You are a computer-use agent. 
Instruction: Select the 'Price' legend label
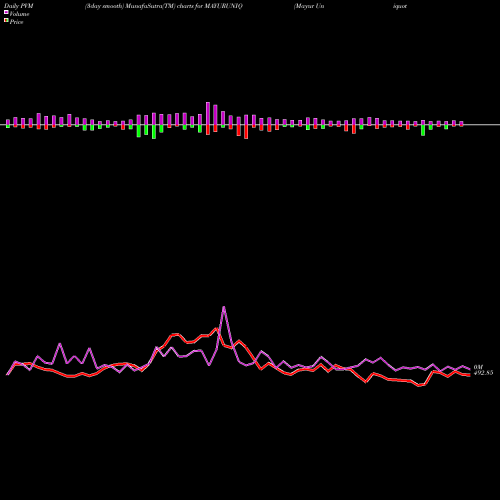(16, 22)
